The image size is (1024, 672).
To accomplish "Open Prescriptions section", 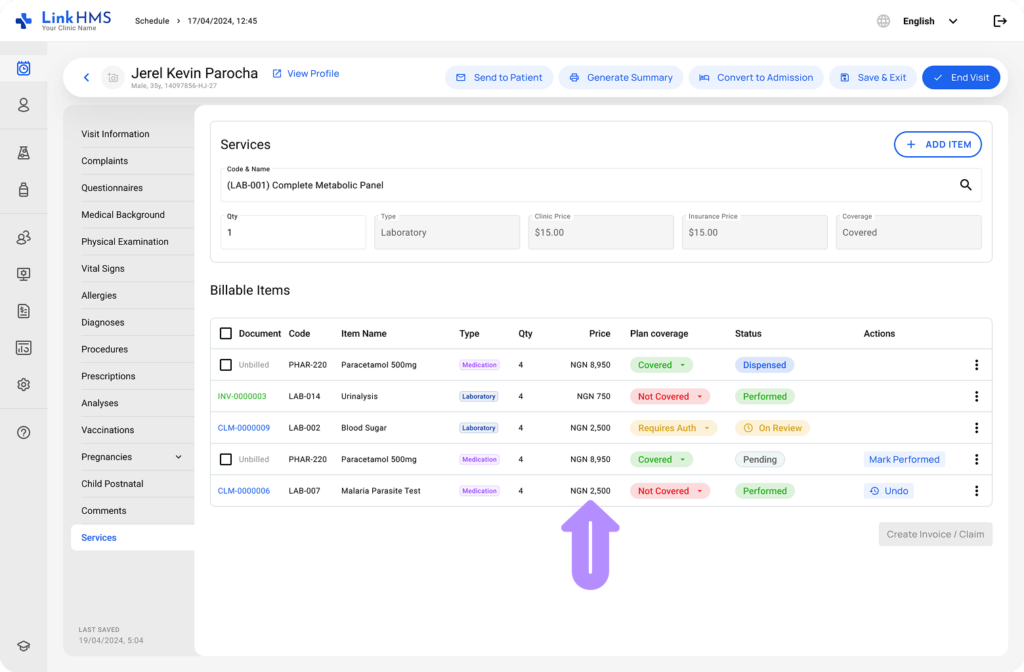I will click(108, 376).
